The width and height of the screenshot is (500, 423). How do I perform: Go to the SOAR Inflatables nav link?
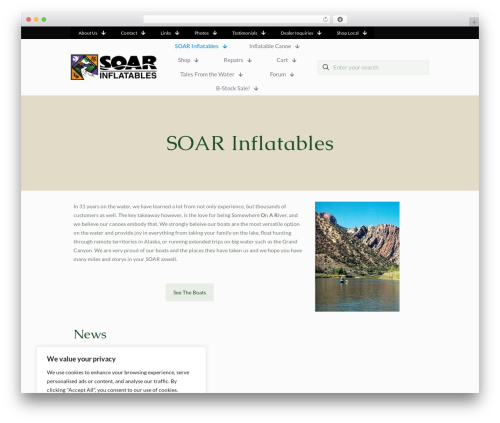coord(197,46)
